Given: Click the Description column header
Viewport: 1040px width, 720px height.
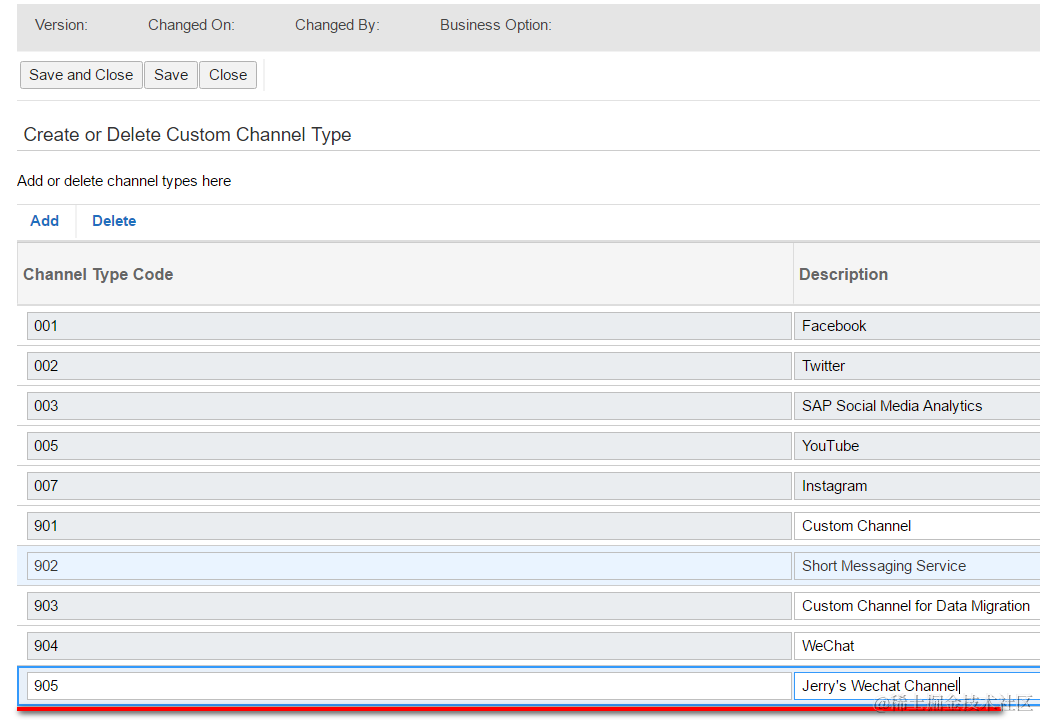Looking at the screenshot, I should (844, 274).
